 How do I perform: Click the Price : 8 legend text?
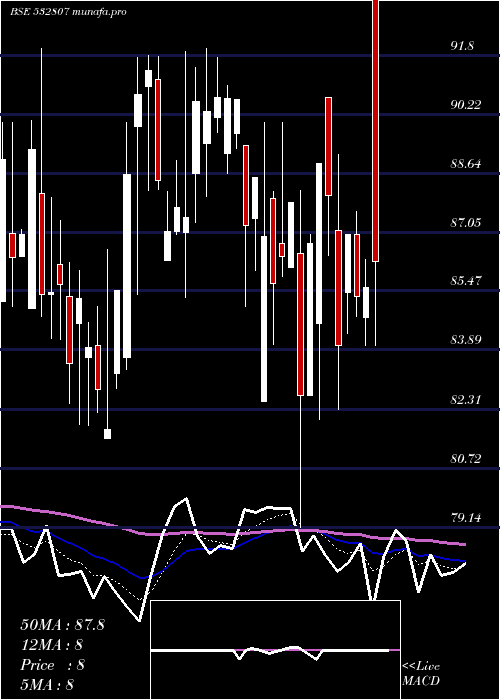(x=53, y=665)
